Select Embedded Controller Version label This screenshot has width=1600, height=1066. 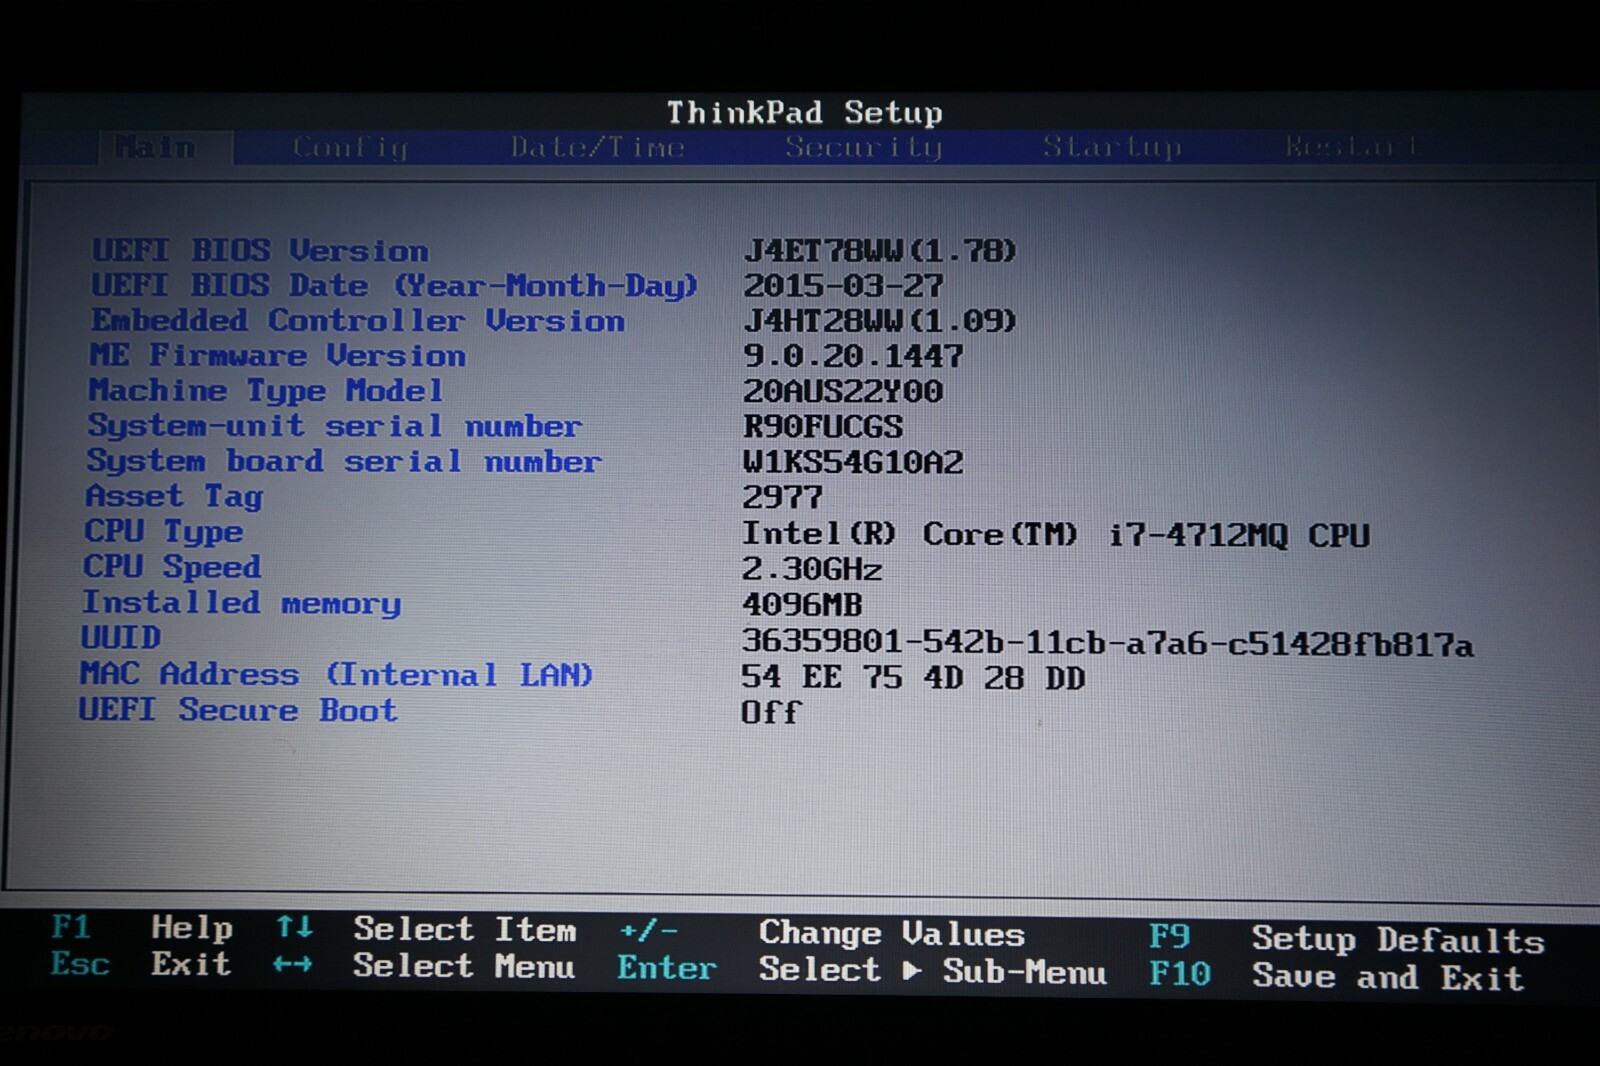pyautogui.click(x=358, y=320)
